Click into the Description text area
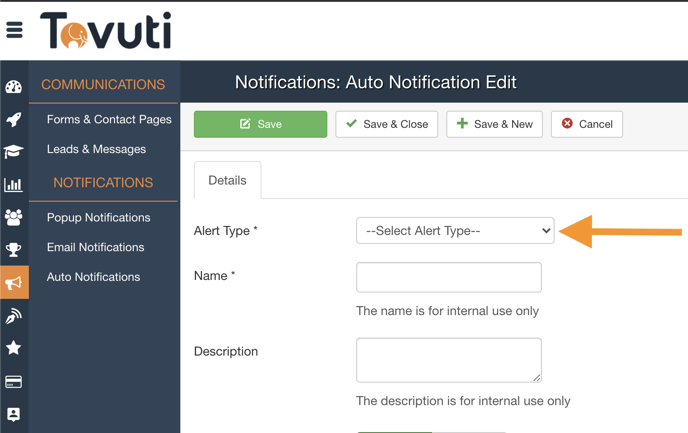 [449, 359]
